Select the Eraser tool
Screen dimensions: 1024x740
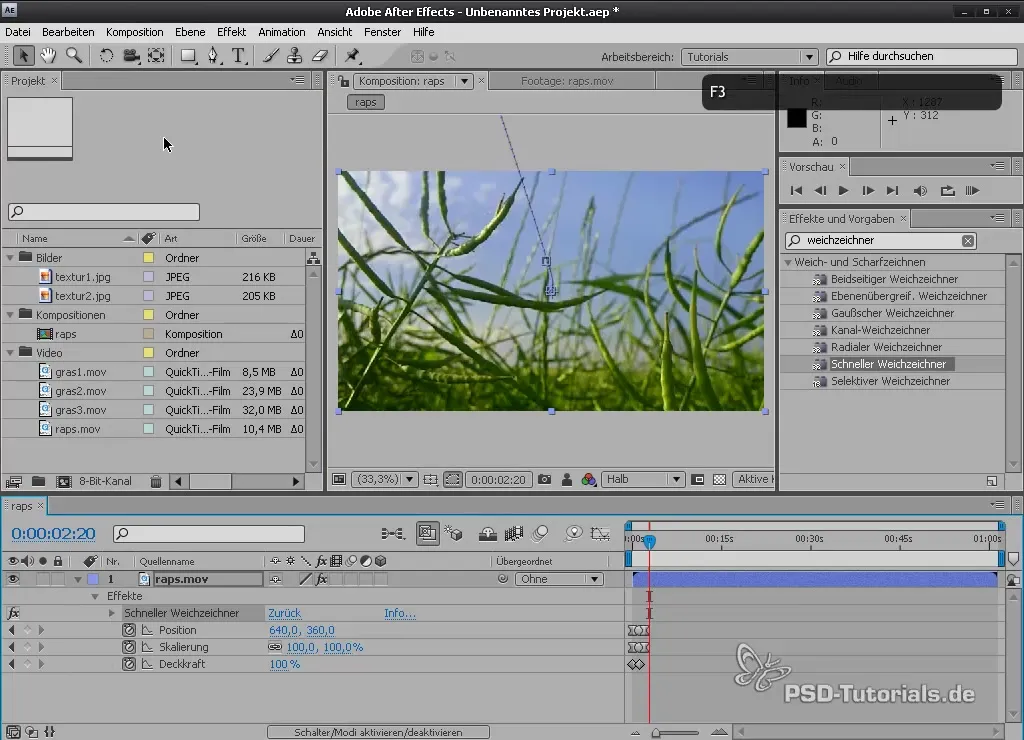point(319,56)
